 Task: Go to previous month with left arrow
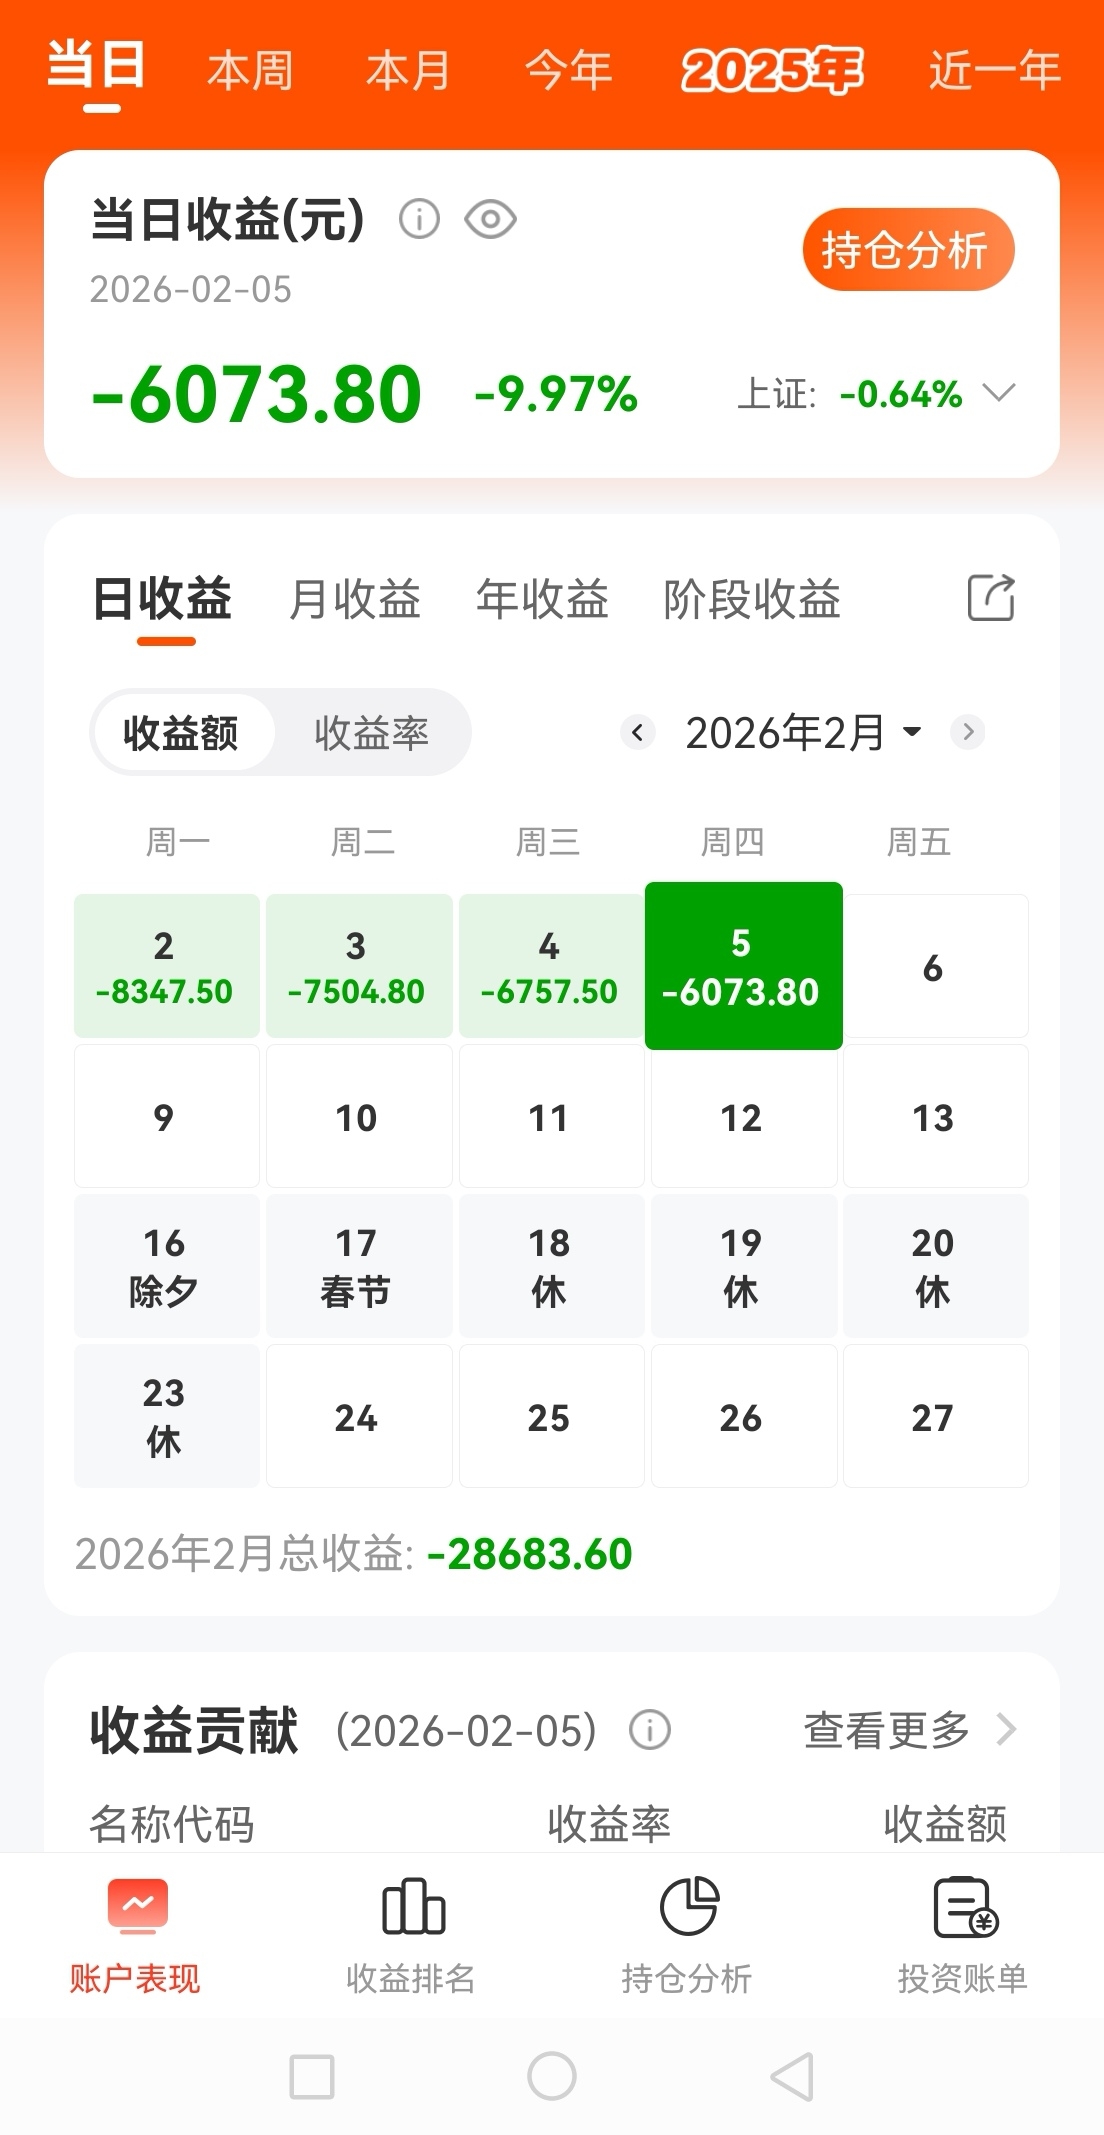click(638, 732)
